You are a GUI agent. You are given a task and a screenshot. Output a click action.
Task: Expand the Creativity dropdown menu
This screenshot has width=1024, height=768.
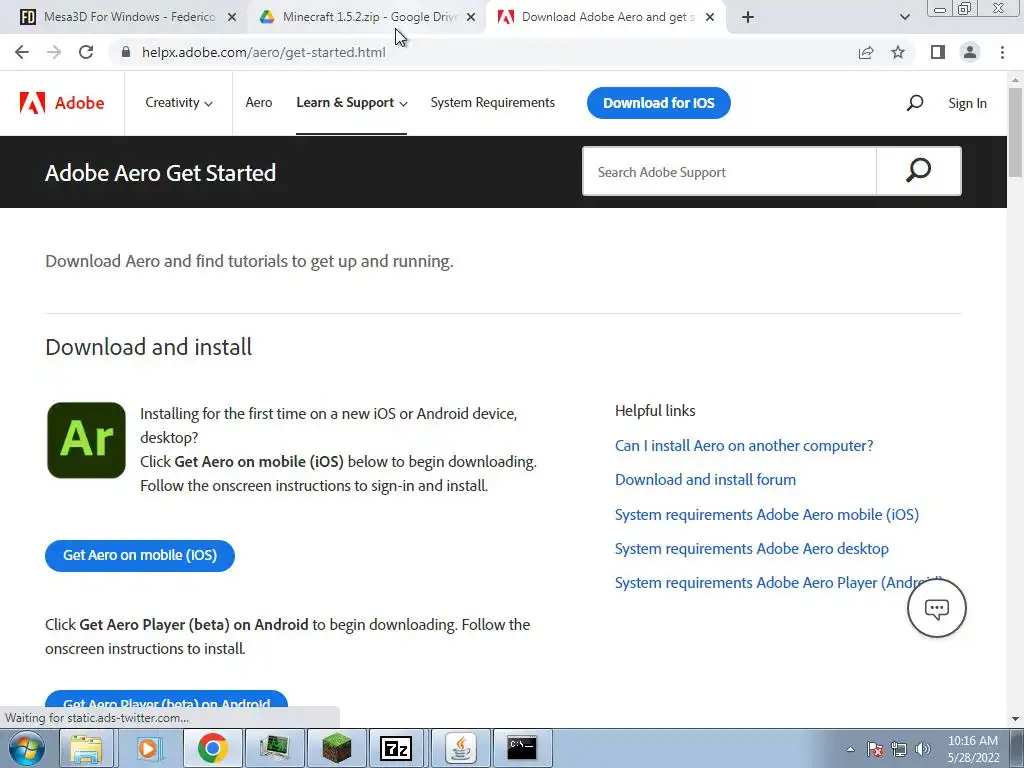coord(178,103)
